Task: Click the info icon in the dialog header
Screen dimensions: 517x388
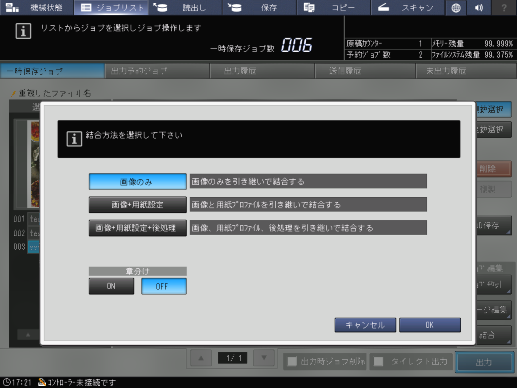Action: pyautogui.click(x=74, y=139)
